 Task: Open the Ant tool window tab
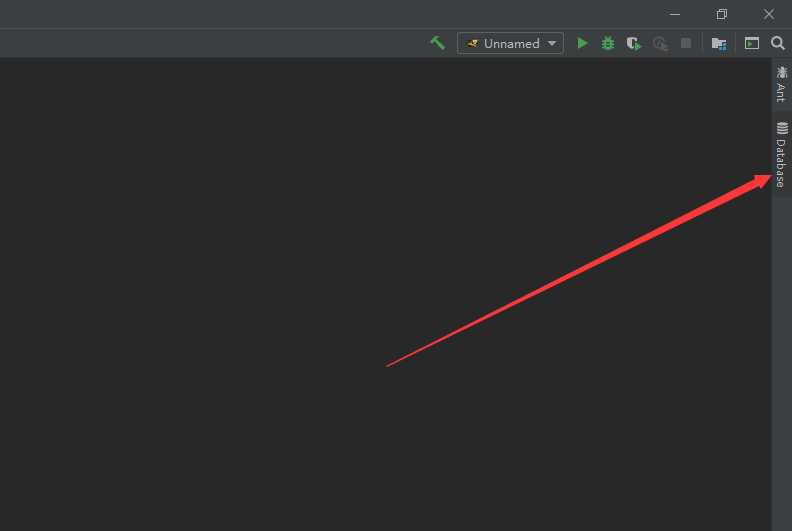click(781, 84)
